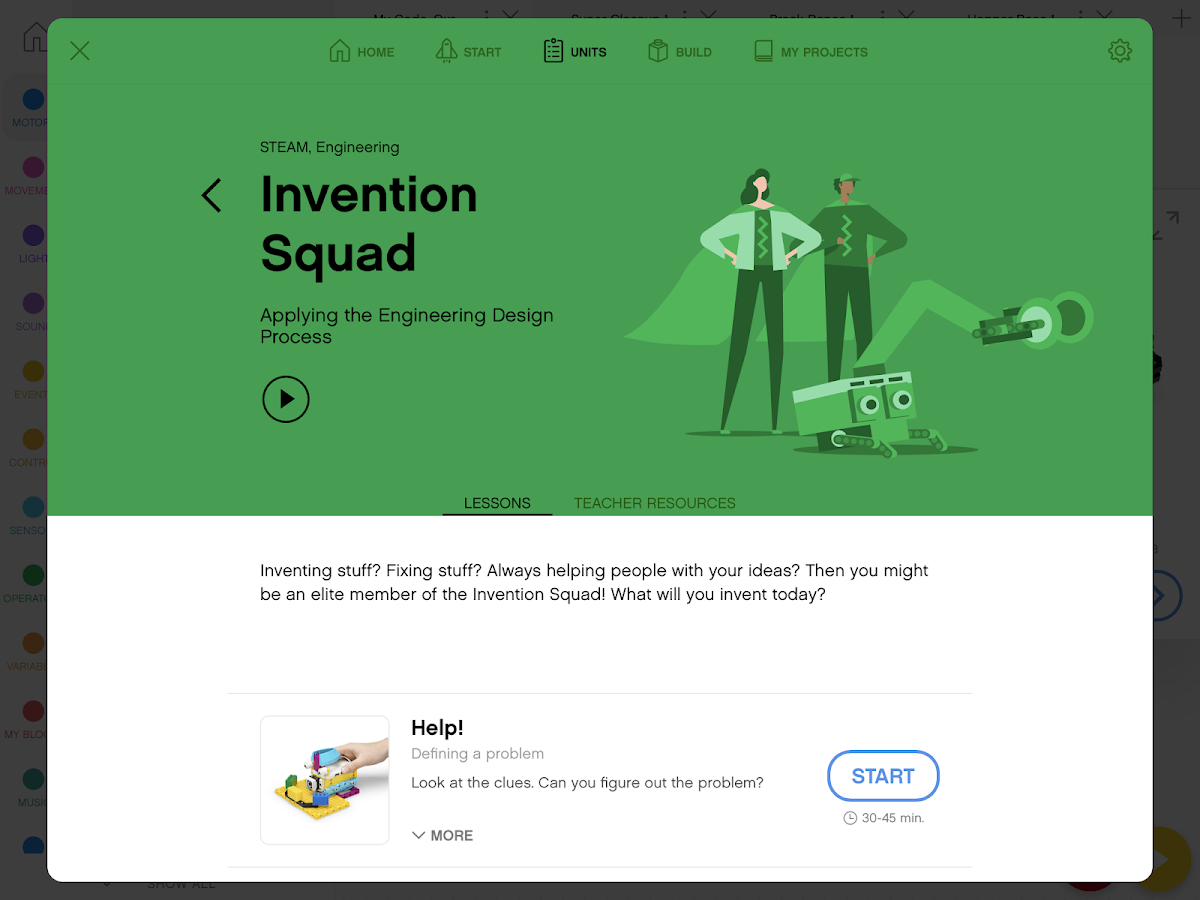Image resolution: width=1200 pixels, height=900 pixels.
Task: Select the Units clipboard item
Action: (x=575, y=51)
